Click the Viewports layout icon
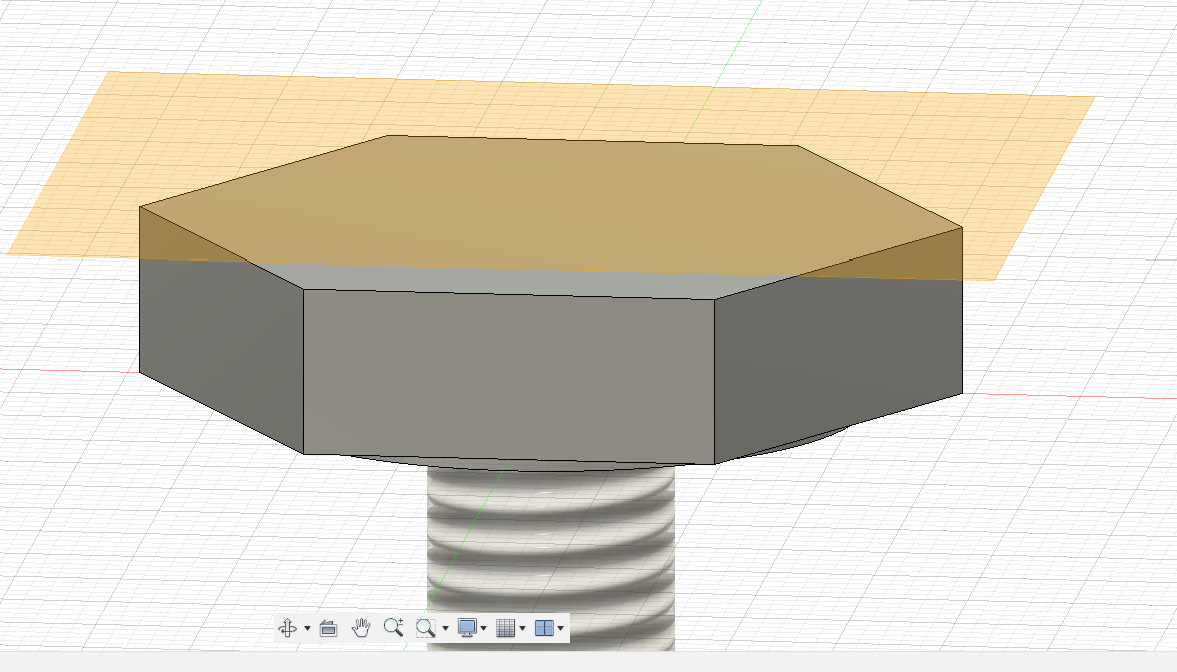This screenshot has height=672, width=1177. [544, 628]
